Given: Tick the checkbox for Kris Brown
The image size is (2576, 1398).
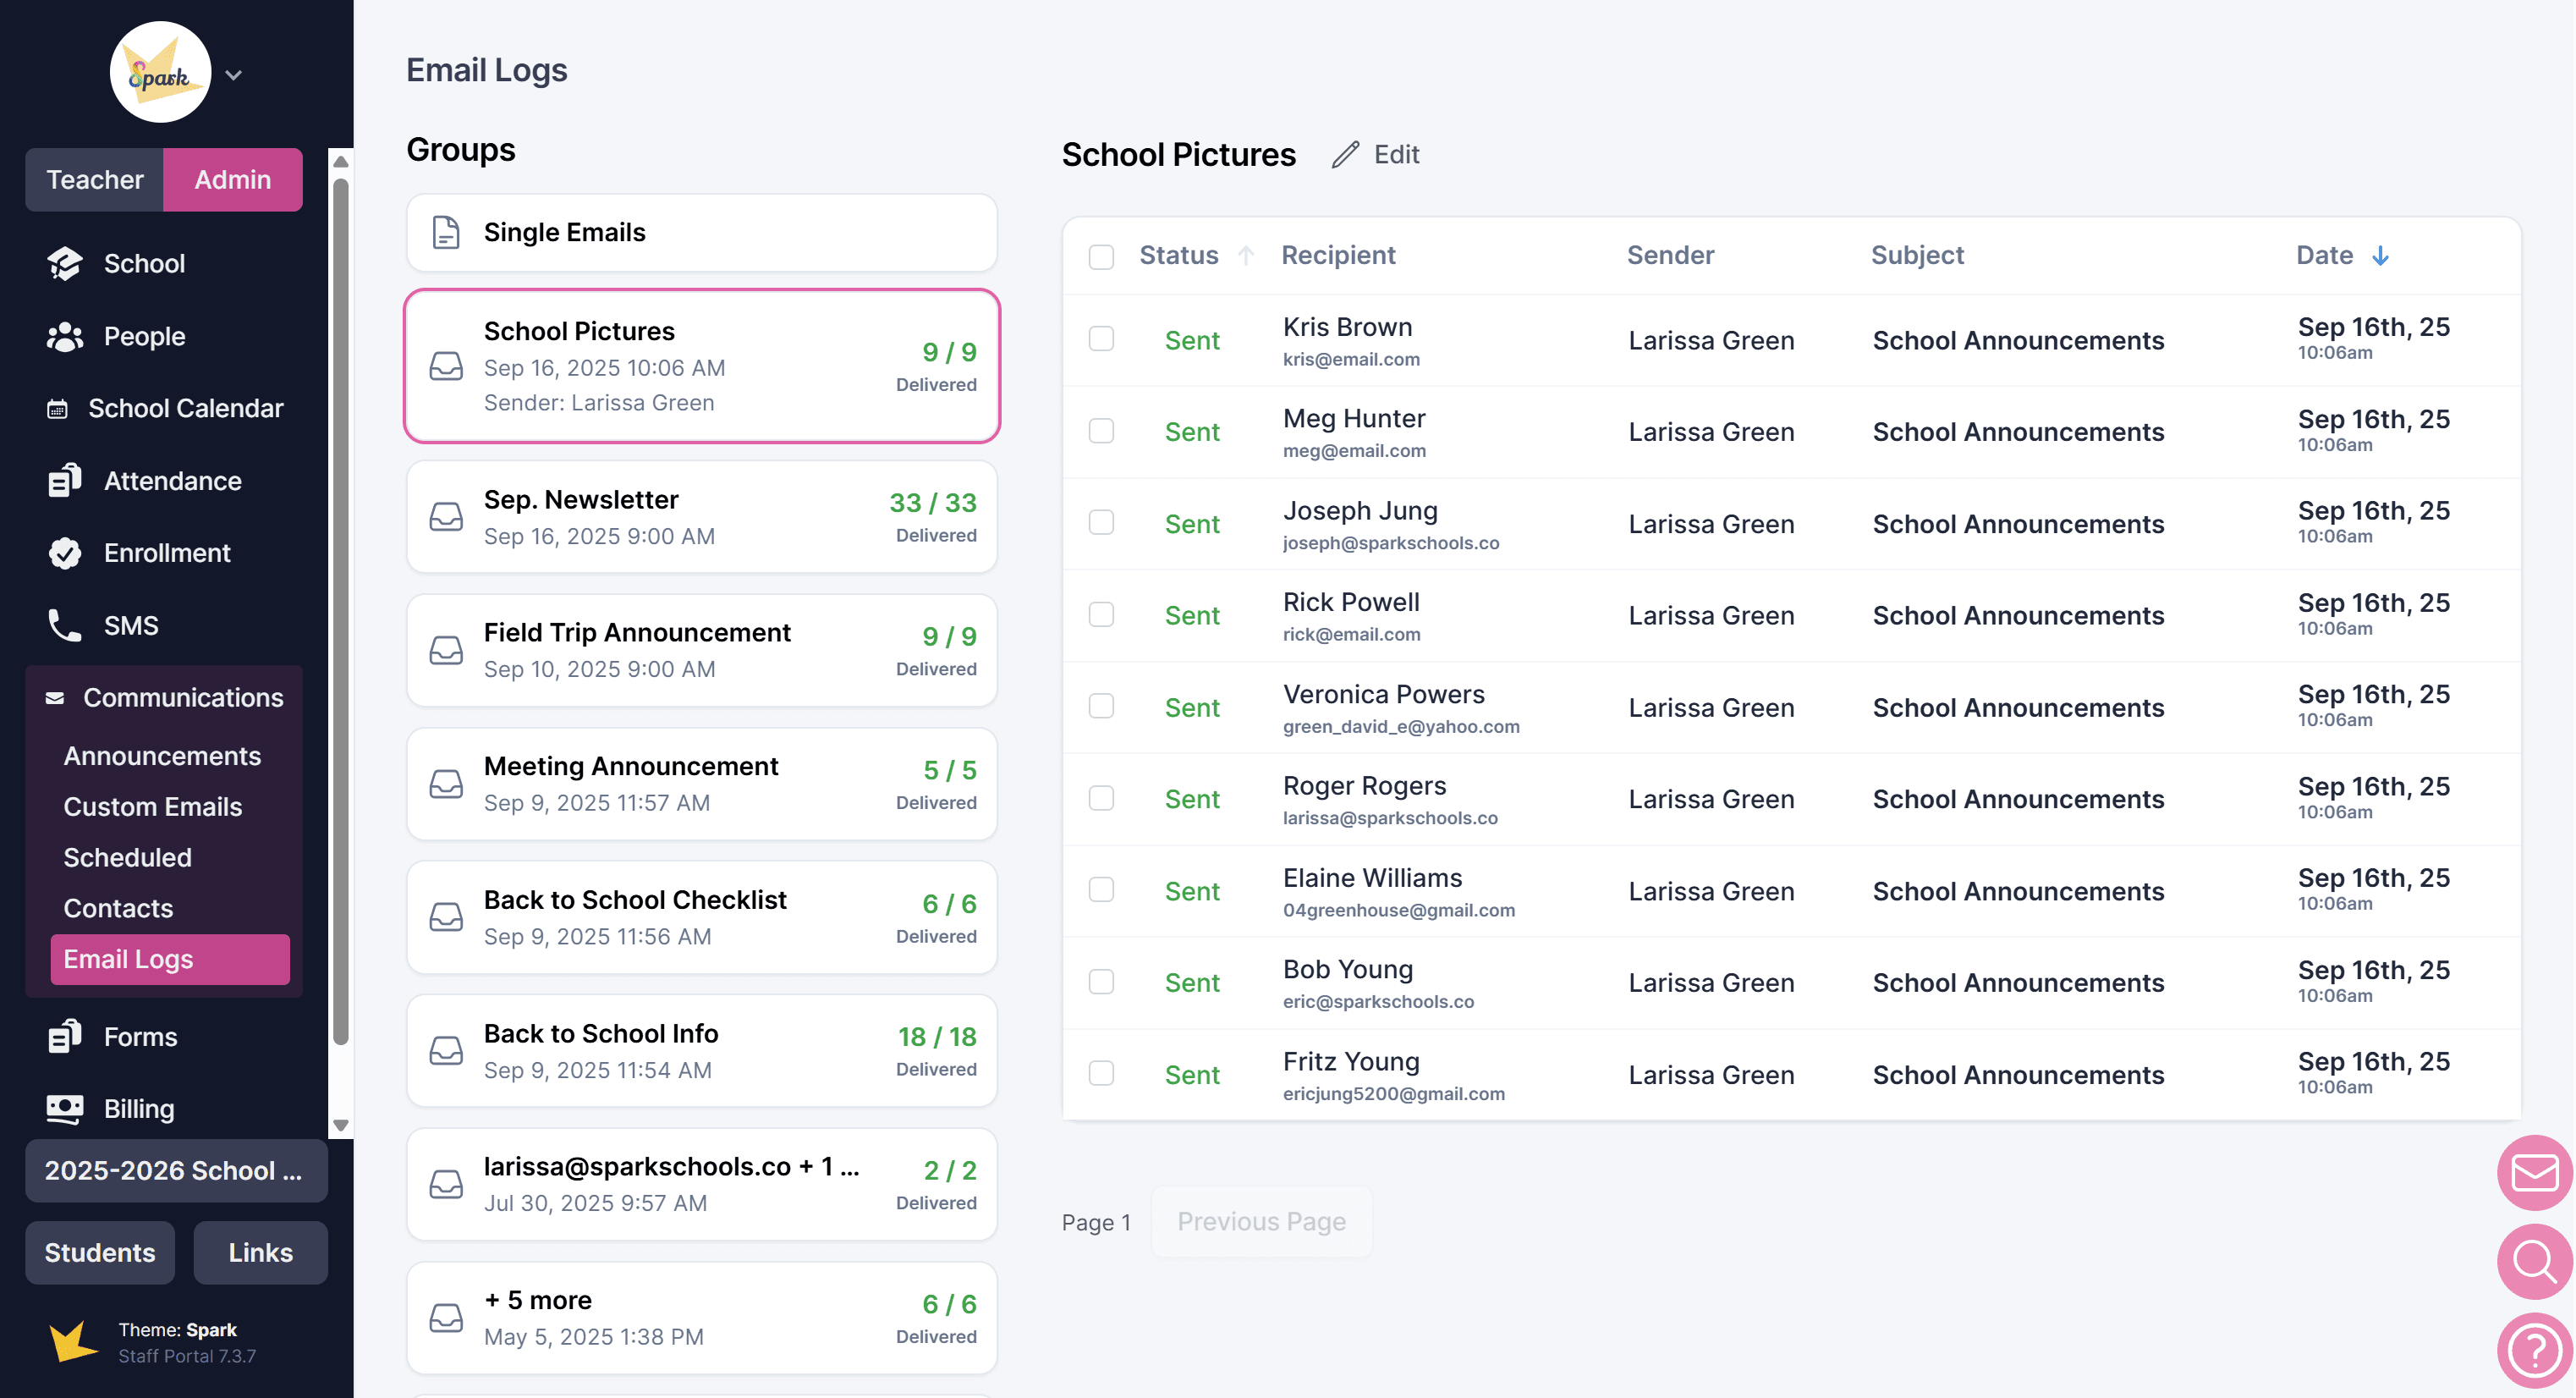Looking at the screenshot, I should click(1101, 339).
